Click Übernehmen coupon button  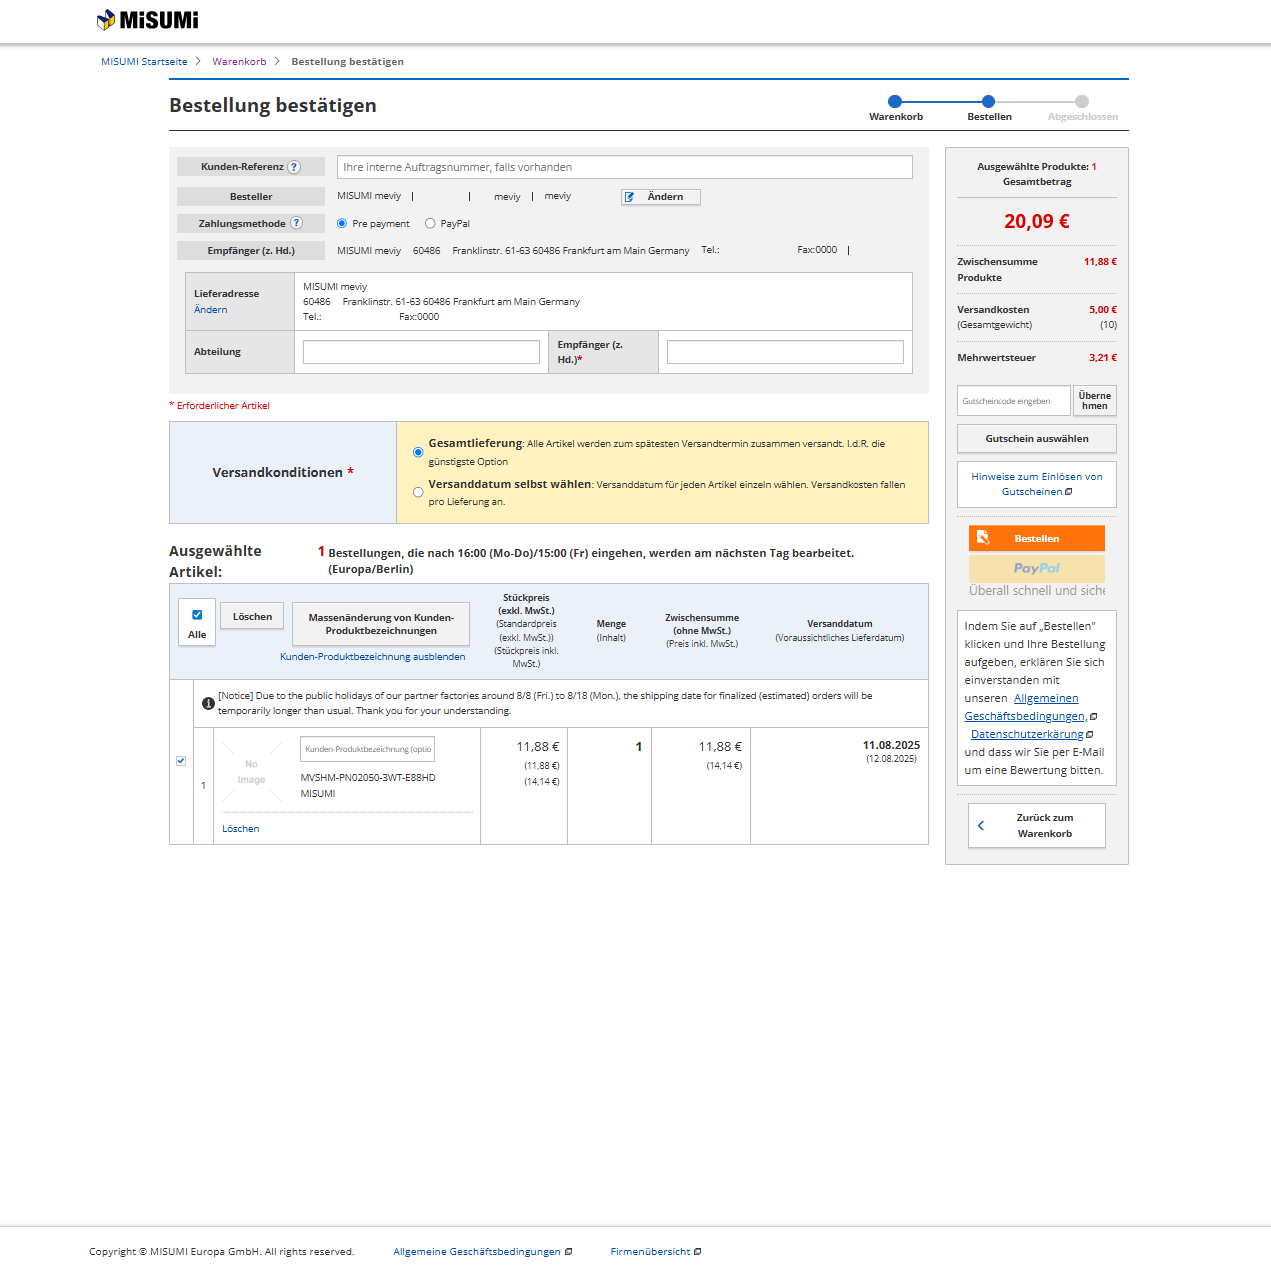(x=1095, y=401)
